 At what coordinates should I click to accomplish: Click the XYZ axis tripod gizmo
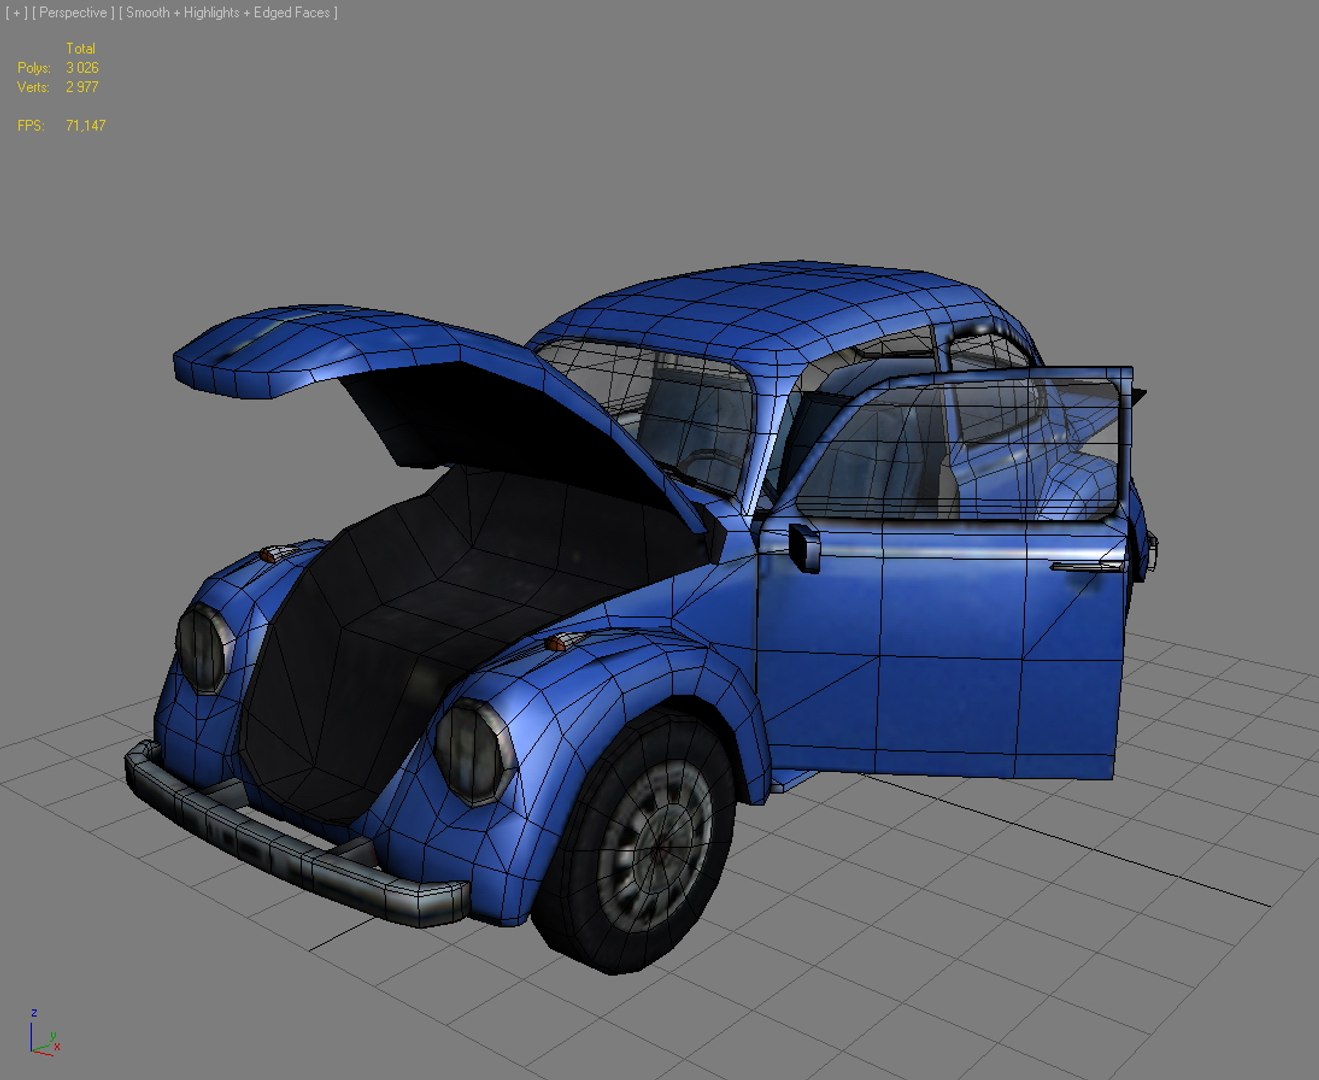pyautogui.click(x=43, y=1033)
